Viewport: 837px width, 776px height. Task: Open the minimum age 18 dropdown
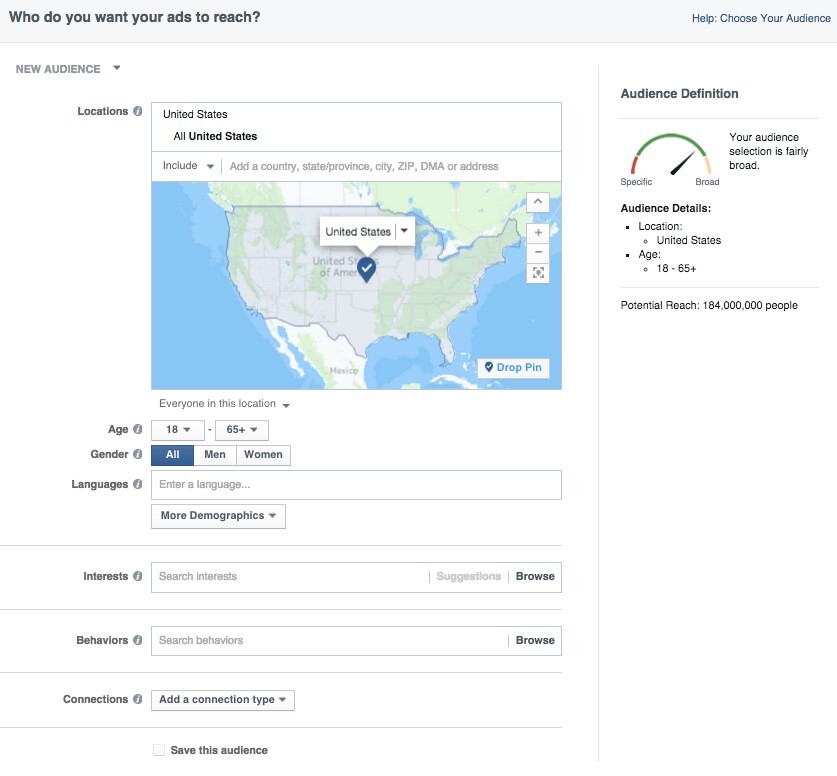(178, 431)
